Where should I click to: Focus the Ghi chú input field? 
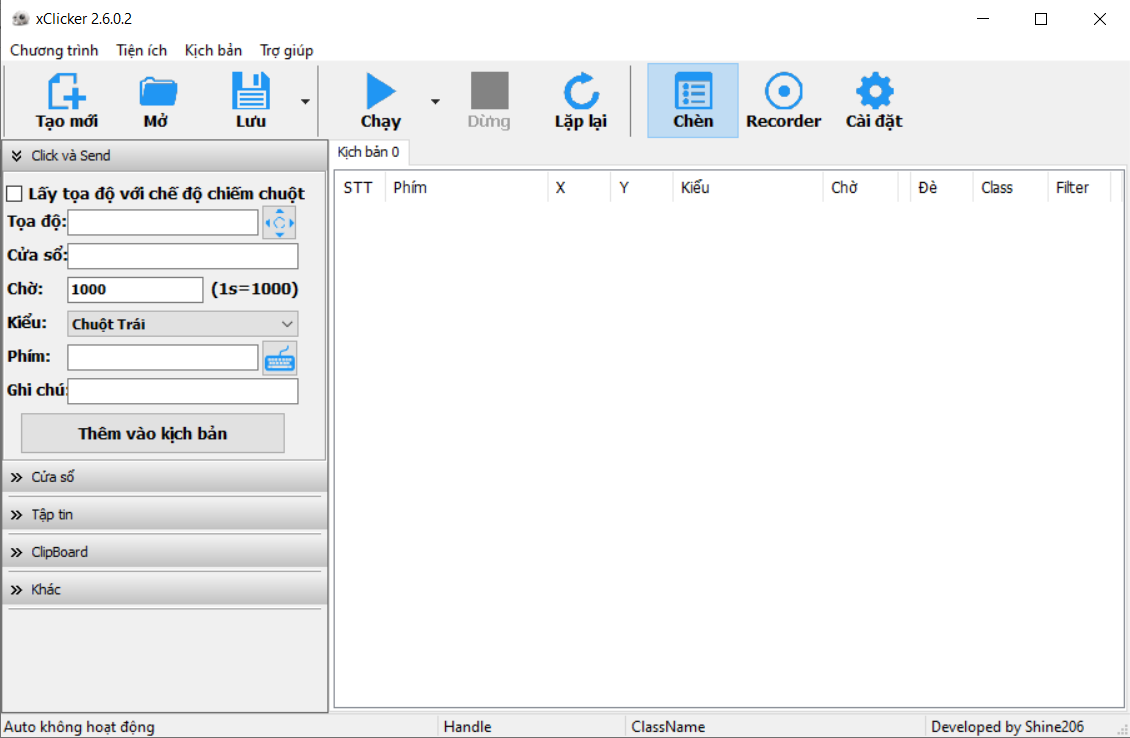click(x=183, y=391)
